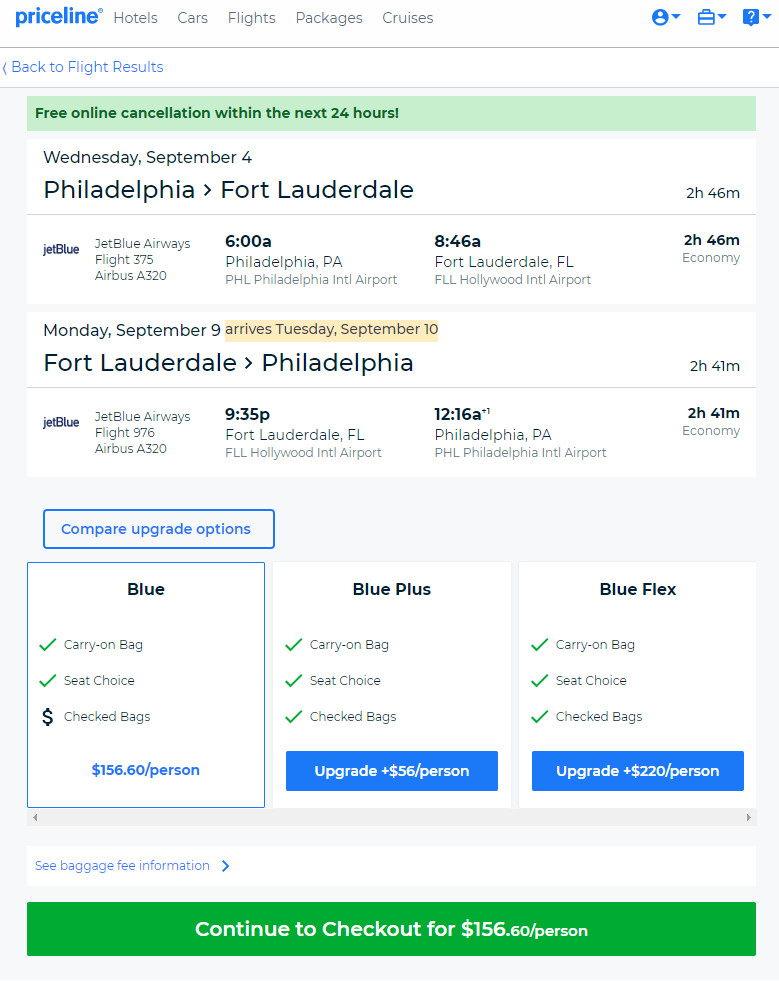Open the account profile icon menu
The width and height of the screenshot is (779, 981).
659,18
